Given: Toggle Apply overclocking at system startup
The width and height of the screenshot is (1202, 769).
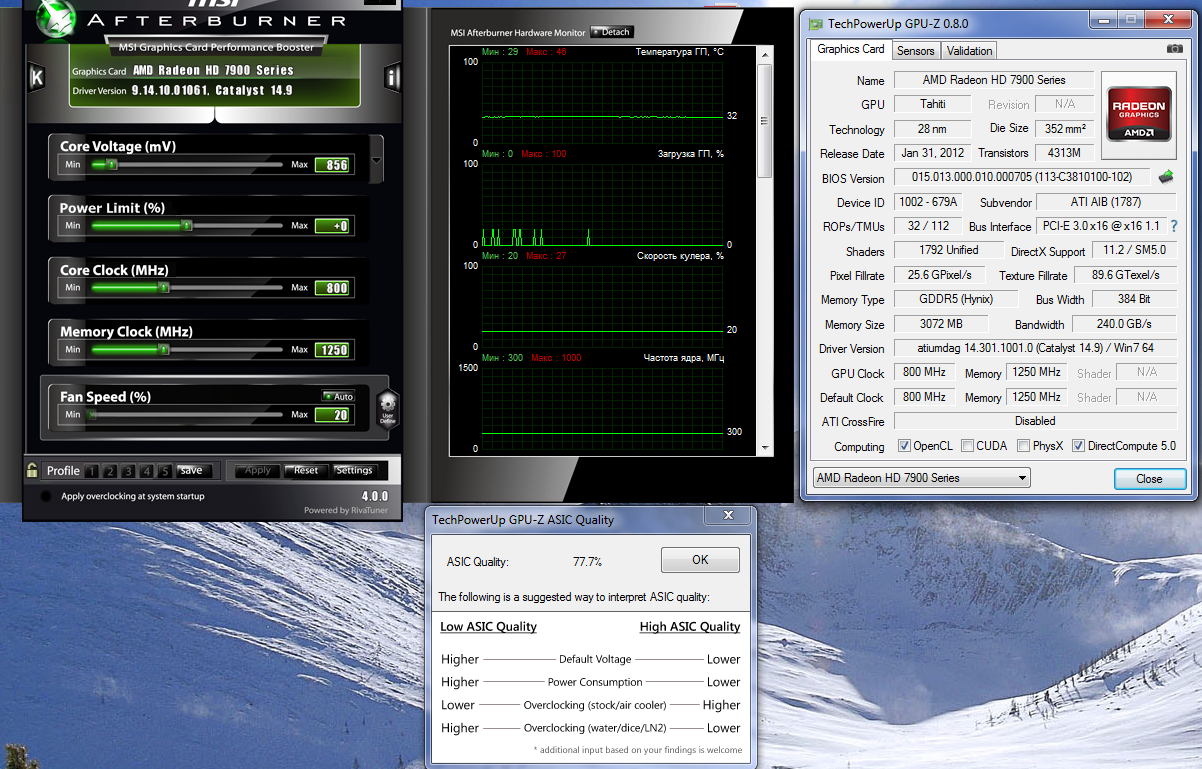Looking at the screenshot, I should pos(46,496).
